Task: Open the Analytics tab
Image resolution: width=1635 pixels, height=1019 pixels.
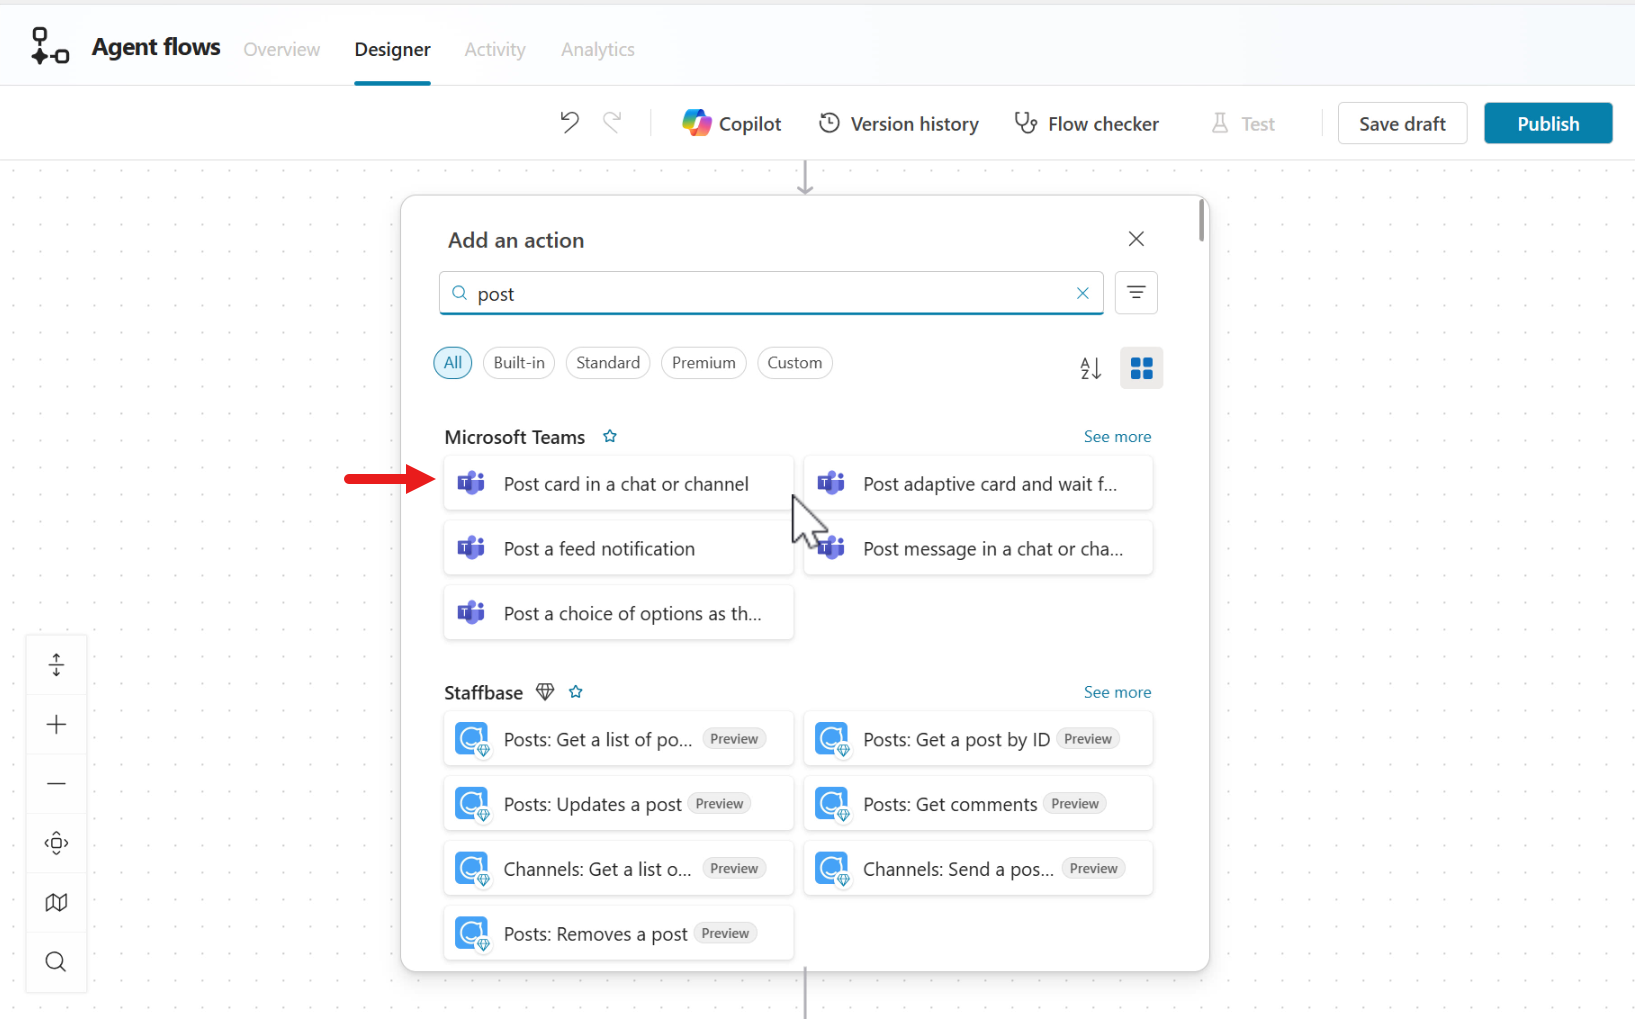Action: (597, 49)
